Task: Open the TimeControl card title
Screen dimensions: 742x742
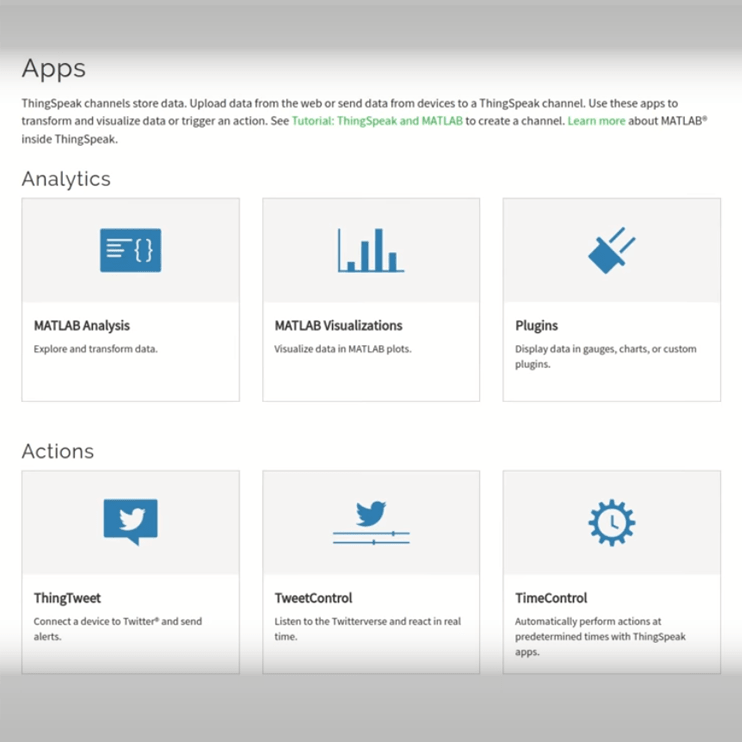Action: point(551,598)
